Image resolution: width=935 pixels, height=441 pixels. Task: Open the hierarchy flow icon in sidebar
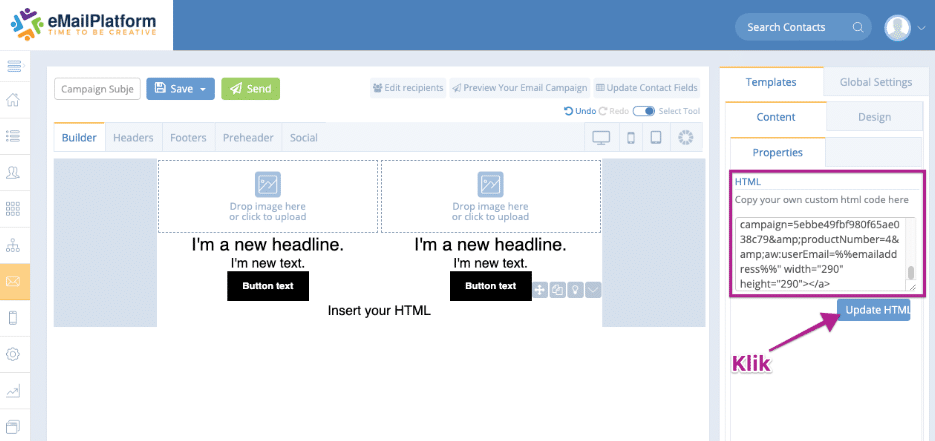click(x=13, y=245)
